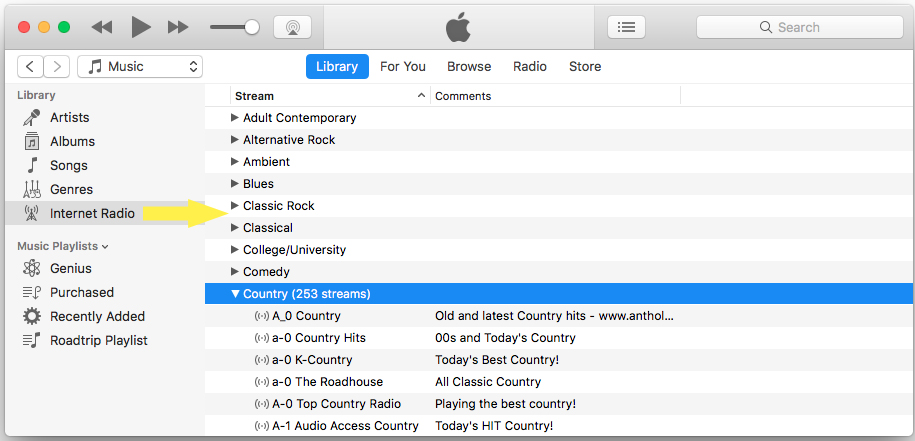Screen dimensions: 915x441
Task: Open the Store tab
Action: tap(585, 66)
